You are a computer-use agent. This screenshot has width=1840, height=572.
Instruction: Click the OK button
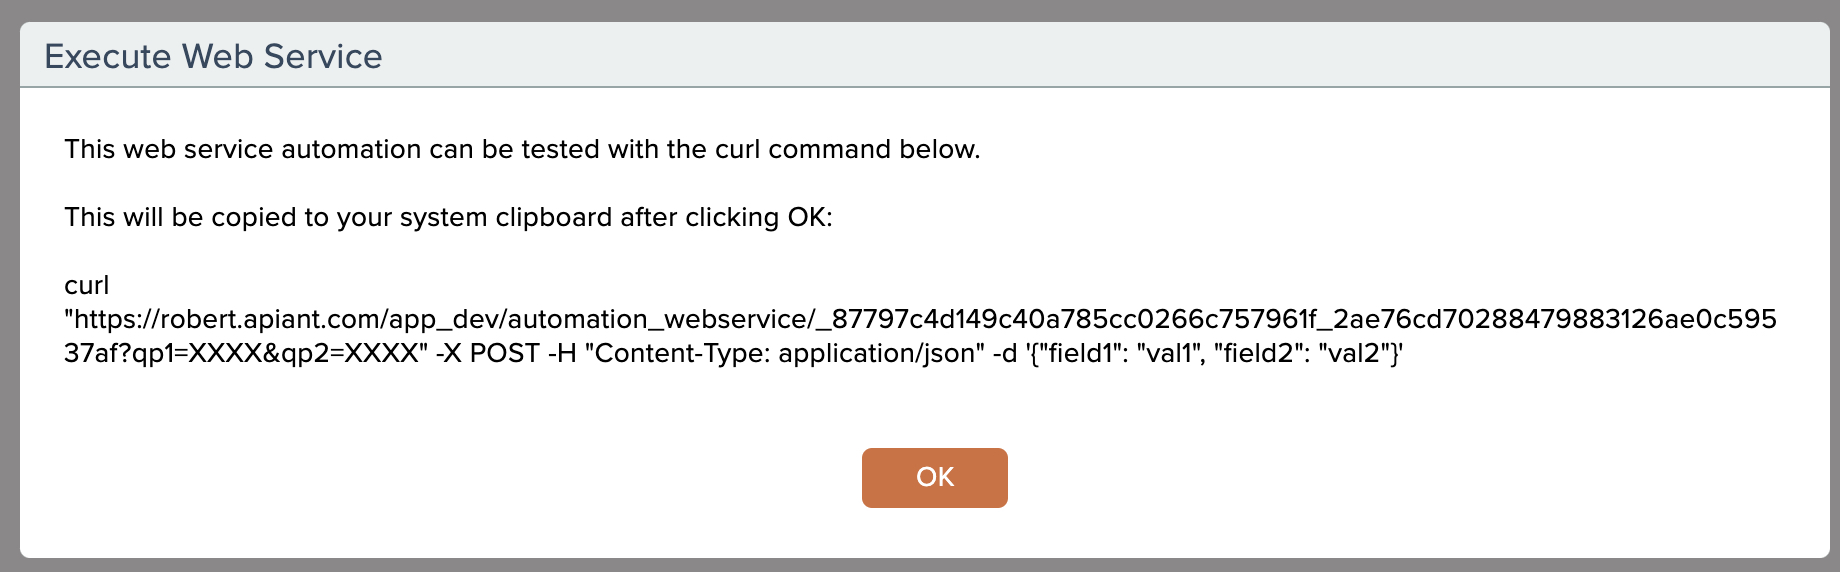click(934, 478)
